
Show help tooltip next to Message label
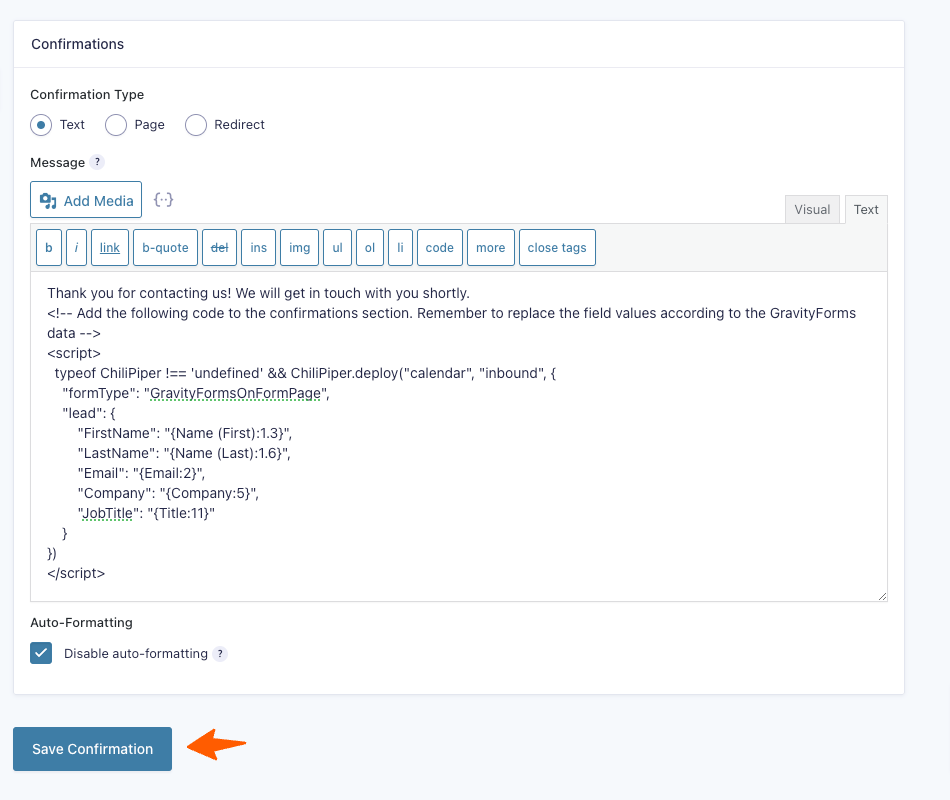pos(97,162)
